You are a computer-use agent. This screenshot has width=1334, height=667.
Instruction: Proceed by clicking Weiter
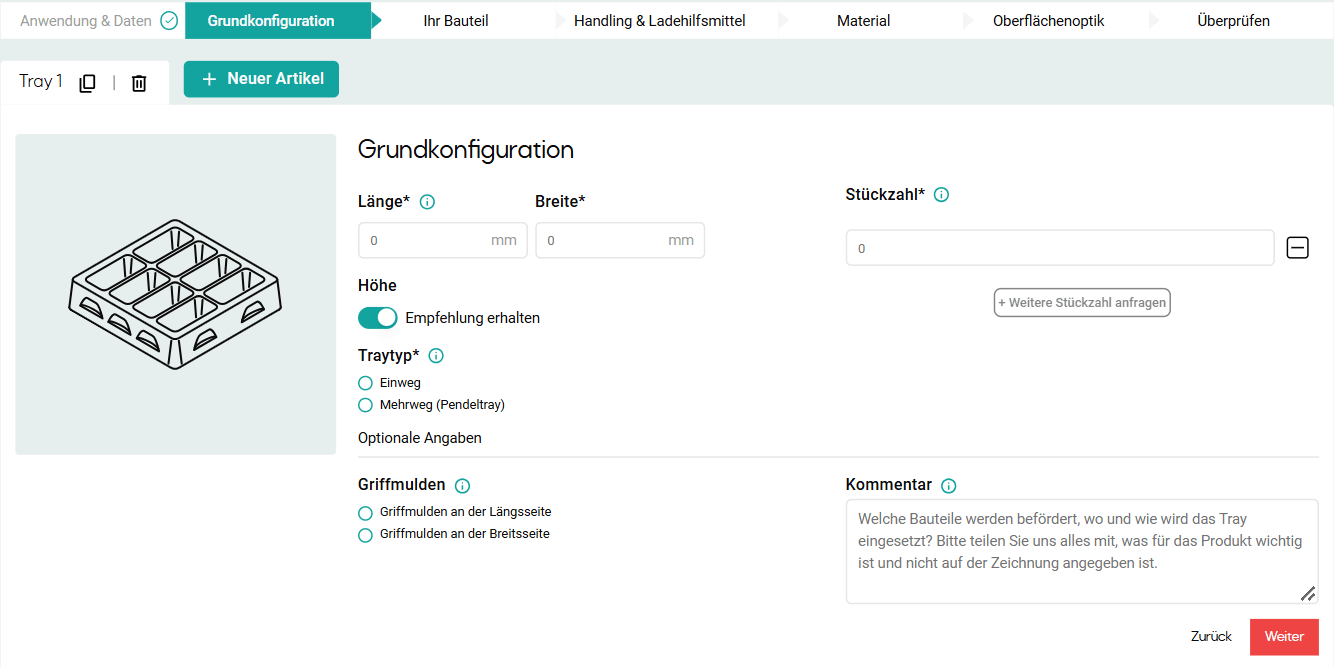(1284, 636)
